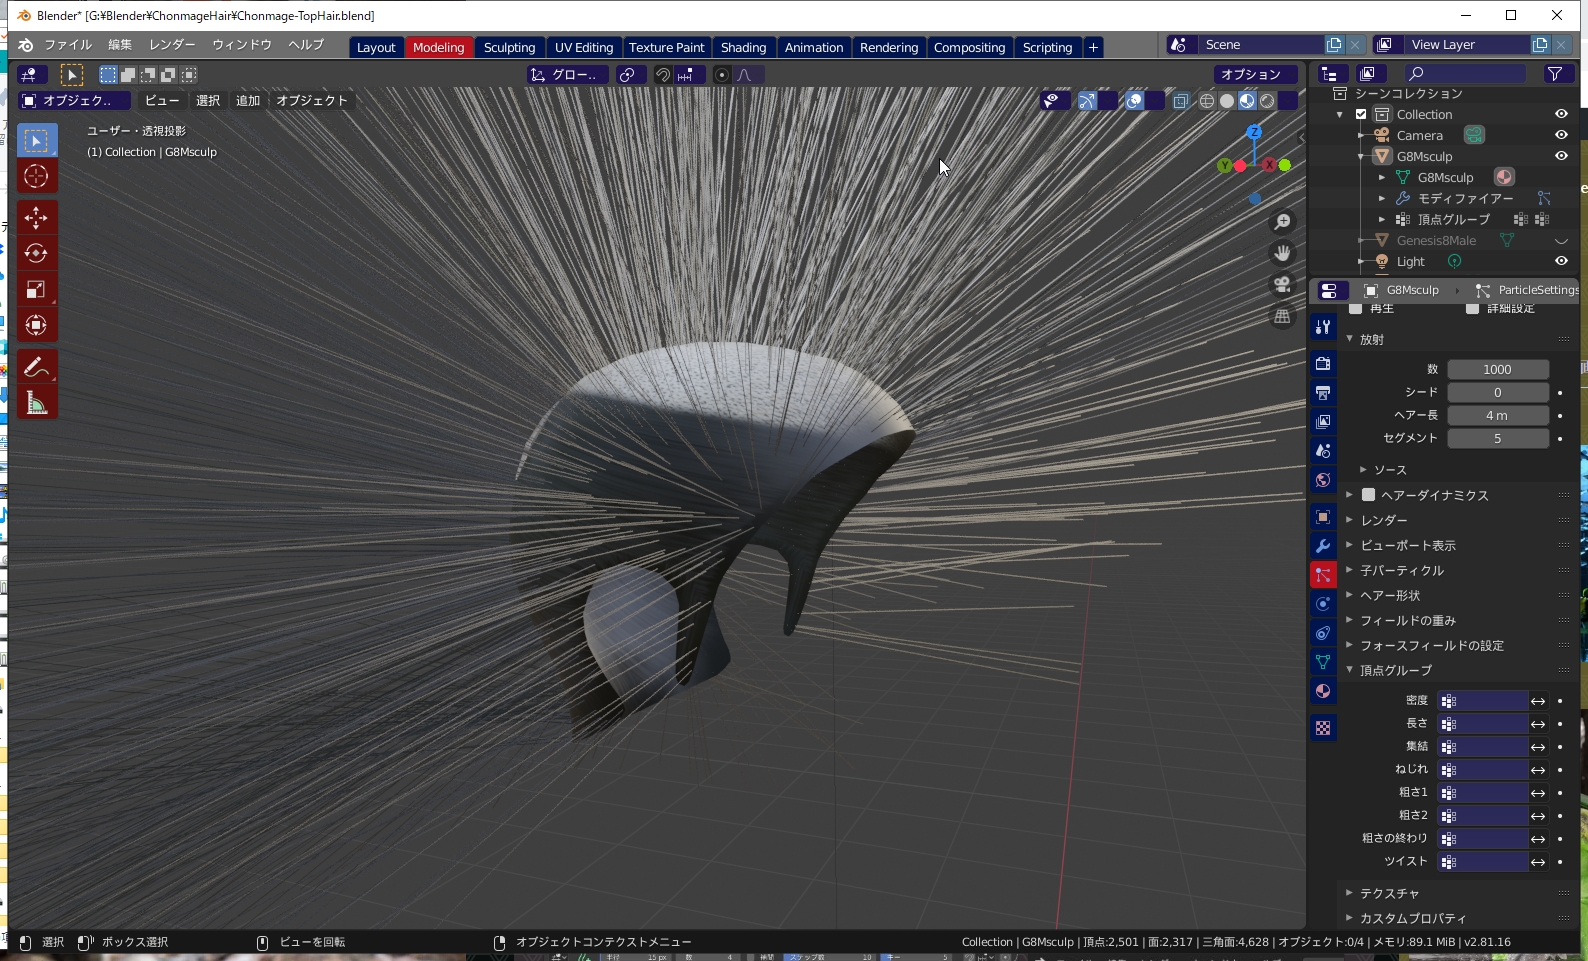
Task: Enable the ヘアーダイナミクス checkbox
Action: point(1368,495)
